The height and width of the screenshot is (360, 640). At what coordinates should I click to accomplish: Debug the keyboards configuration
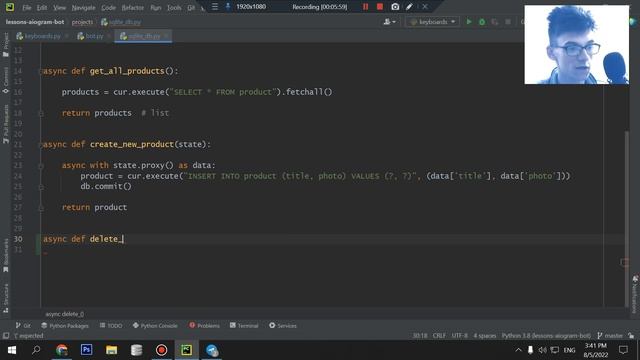[482, 22]
